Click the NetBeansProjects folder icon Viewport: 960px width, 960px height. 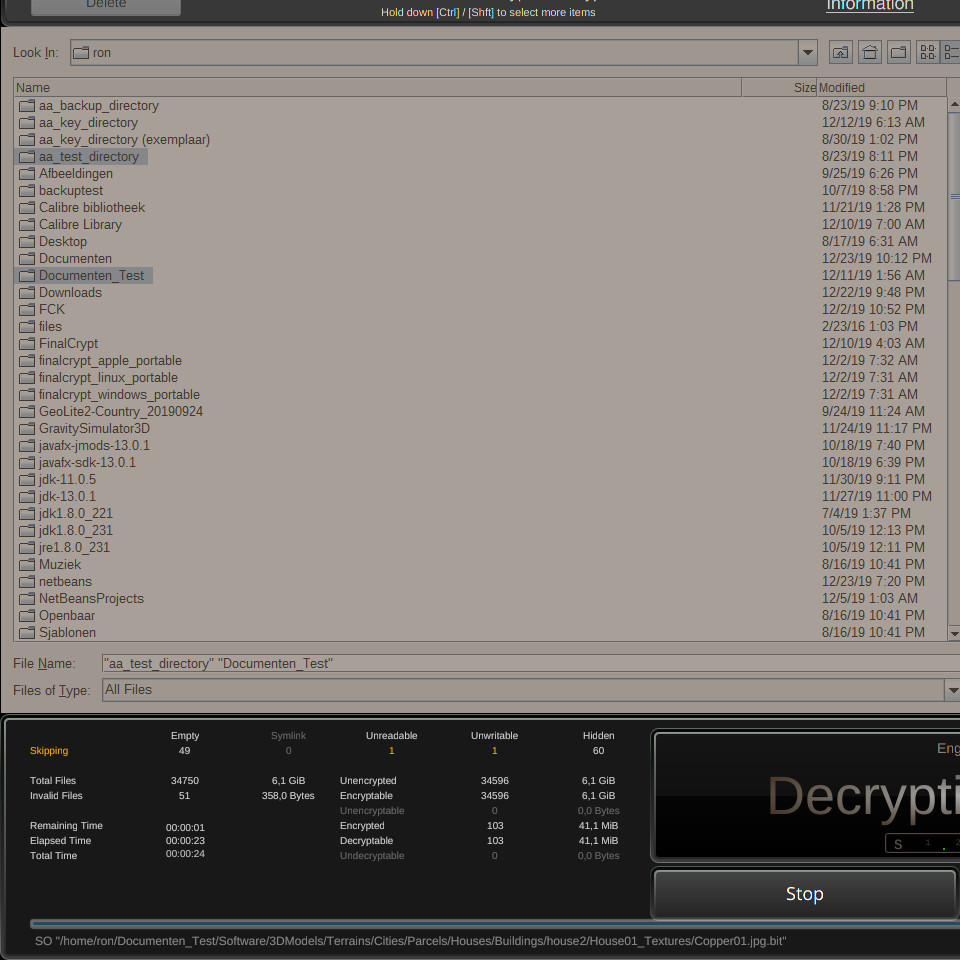(27, 599)
